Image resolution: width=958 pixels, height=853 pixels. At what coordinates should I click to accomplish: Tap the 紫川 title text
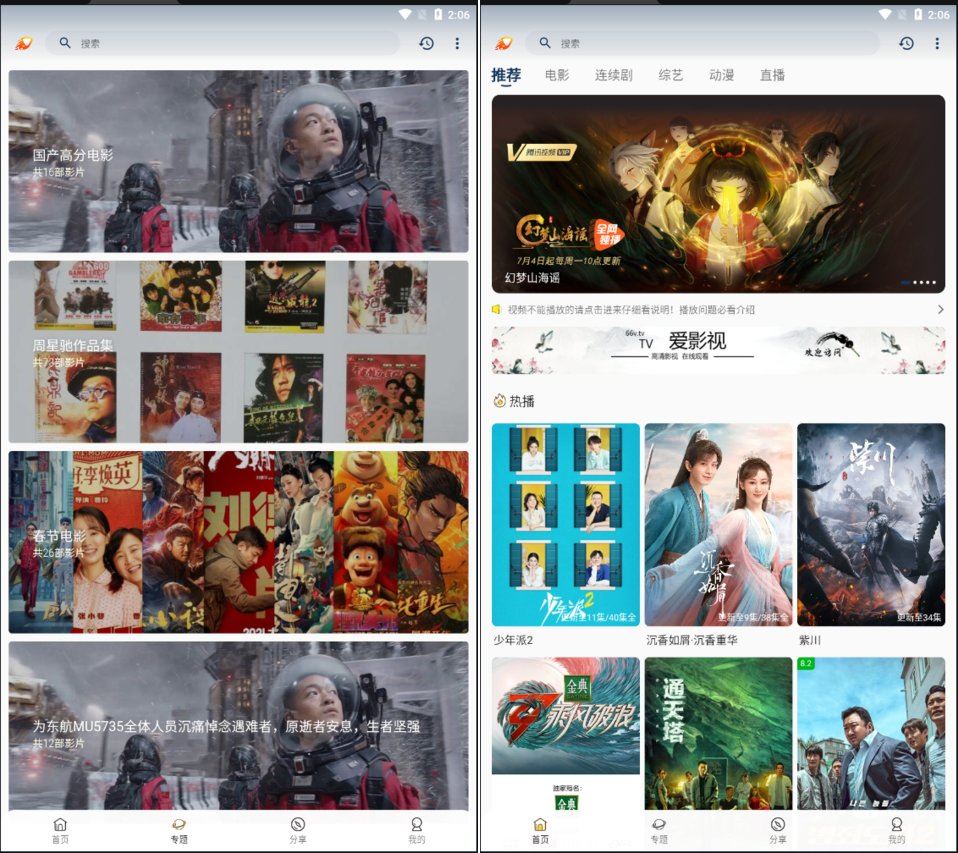(810, 640)
